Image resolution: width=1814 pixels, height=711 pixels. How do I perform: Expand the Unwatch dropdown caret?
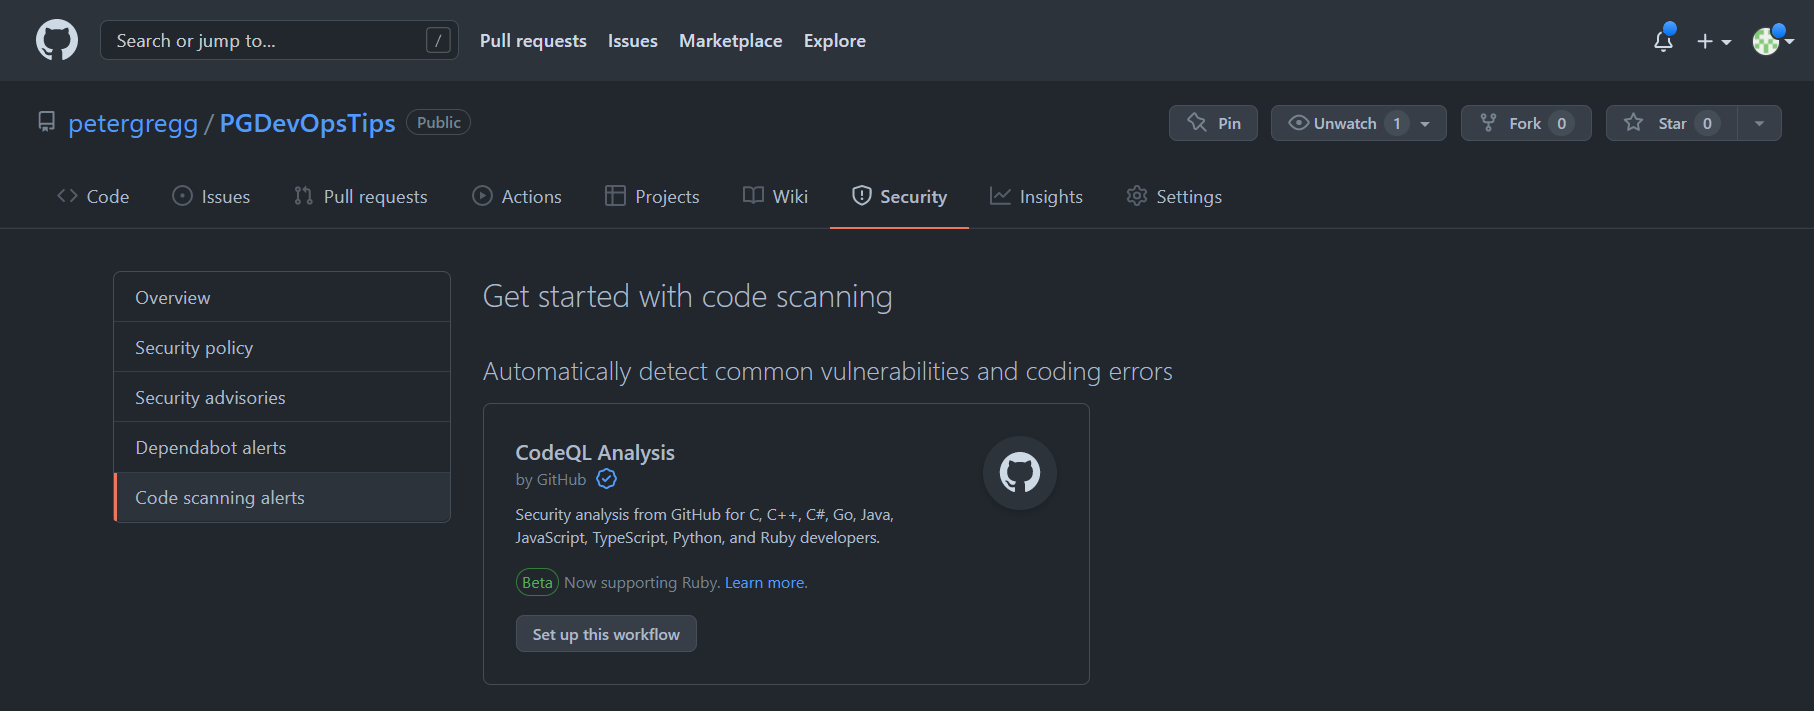[x=1425, y=124]
